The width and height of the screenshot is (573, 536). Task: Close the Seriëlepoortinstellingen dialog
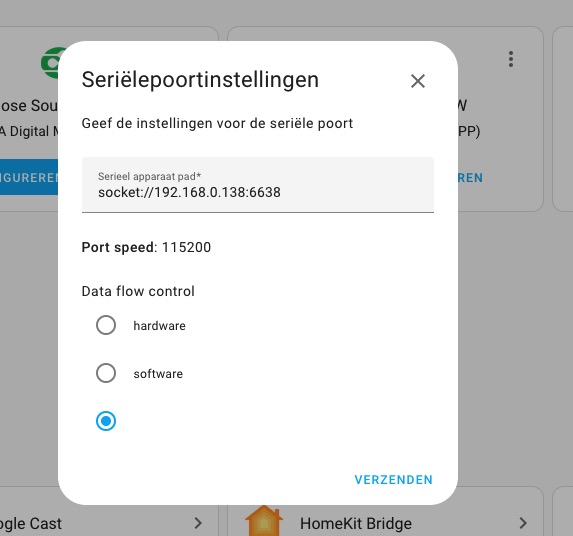(x=418, y=81)
